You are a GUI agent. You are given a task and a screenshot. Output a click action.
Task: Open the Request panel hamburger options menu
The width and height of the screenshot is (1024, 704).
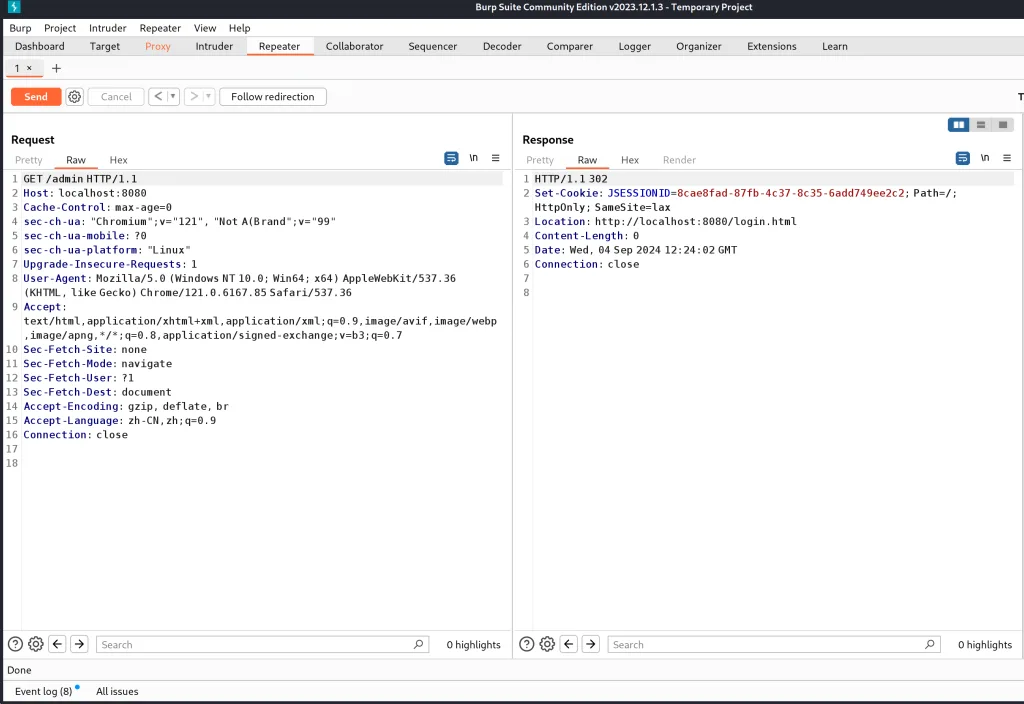(496, 158)
